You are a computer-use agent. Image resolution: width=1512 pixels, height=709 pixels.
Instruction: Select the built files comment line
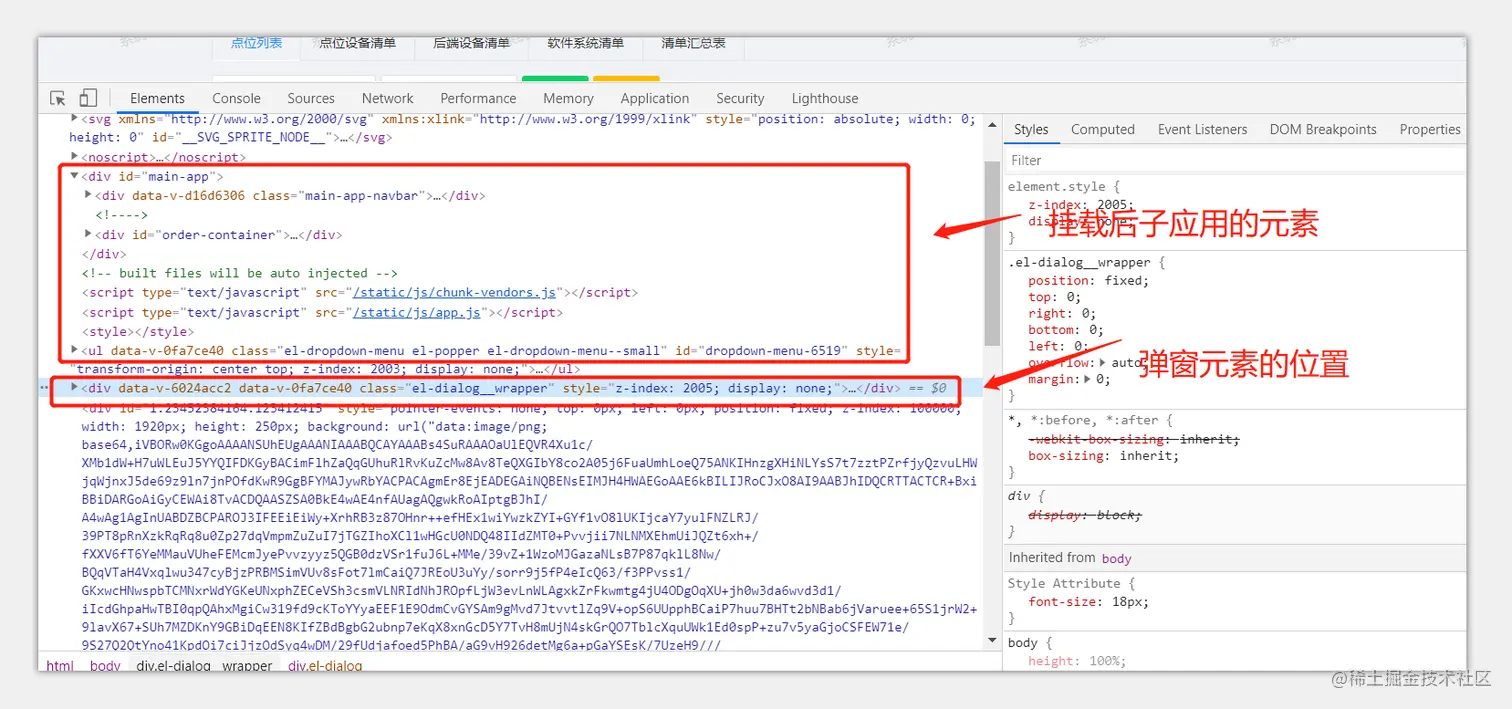(x=240, y=273)
